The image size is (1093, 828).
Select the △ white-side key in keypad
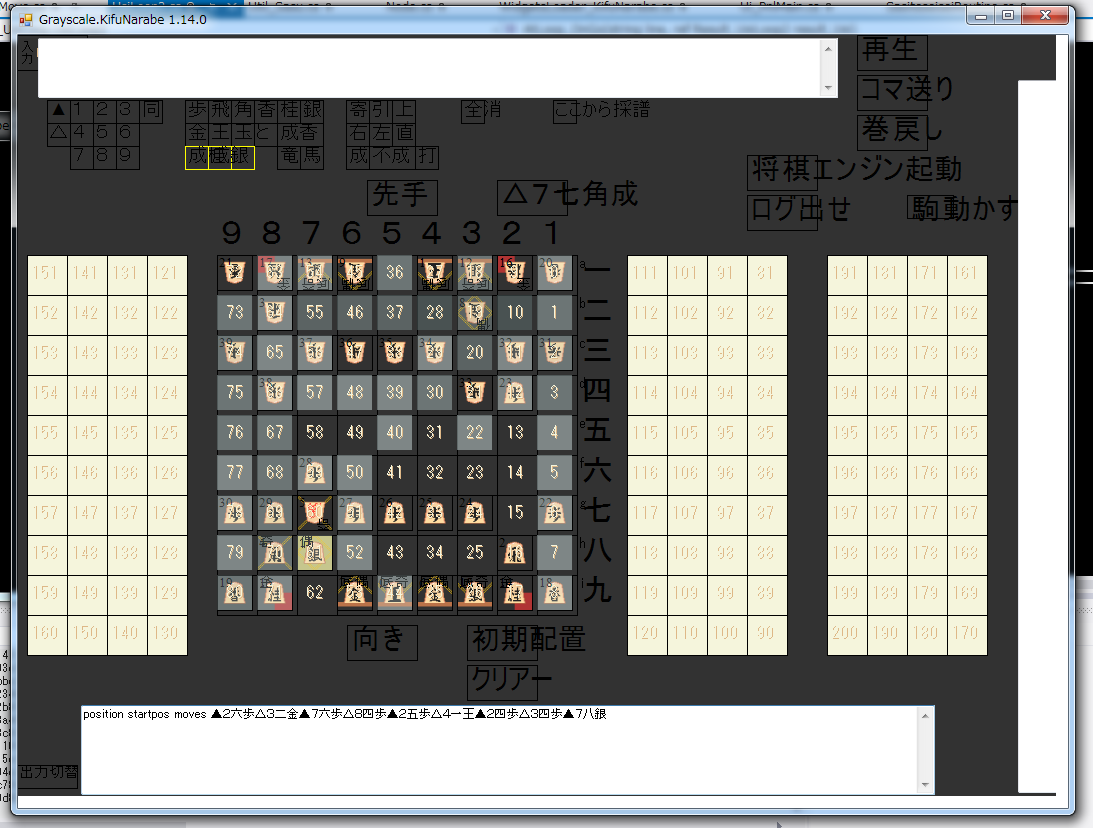click(x=59, y=135)
